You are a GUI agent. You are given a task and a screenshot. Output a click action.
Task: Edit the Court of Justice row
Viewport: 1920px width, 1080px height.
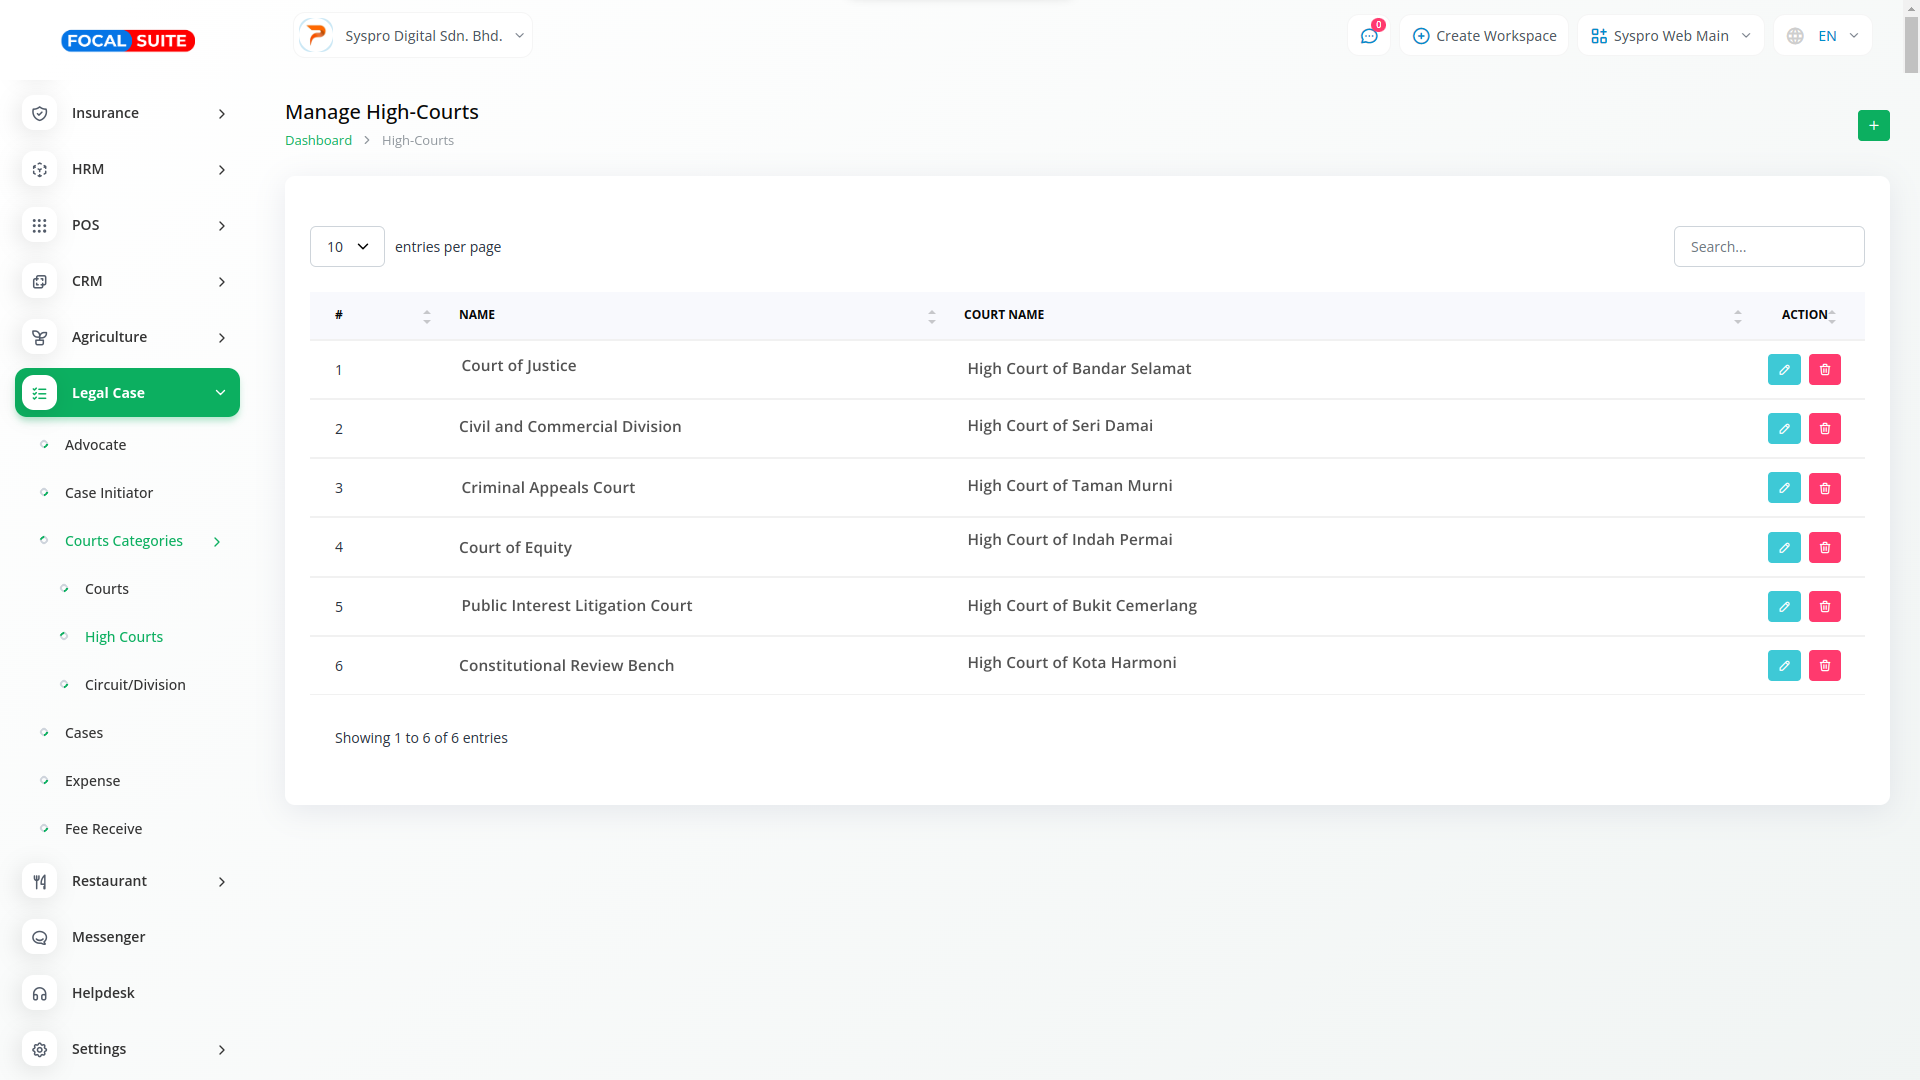(1783, 370)
